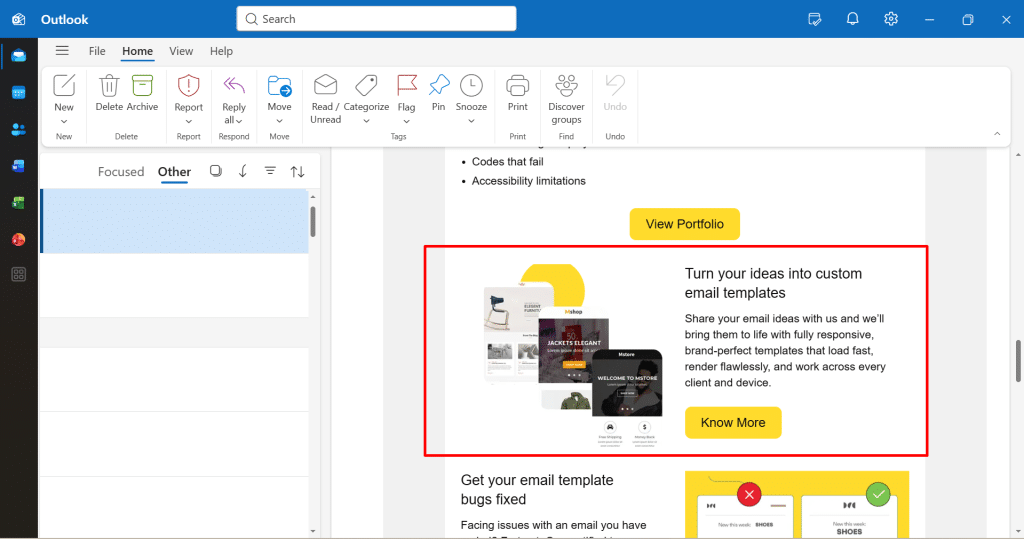Open the Calendar app in sidebar
Viewport: 1024px width, 539px height.
tap(18, 93)
